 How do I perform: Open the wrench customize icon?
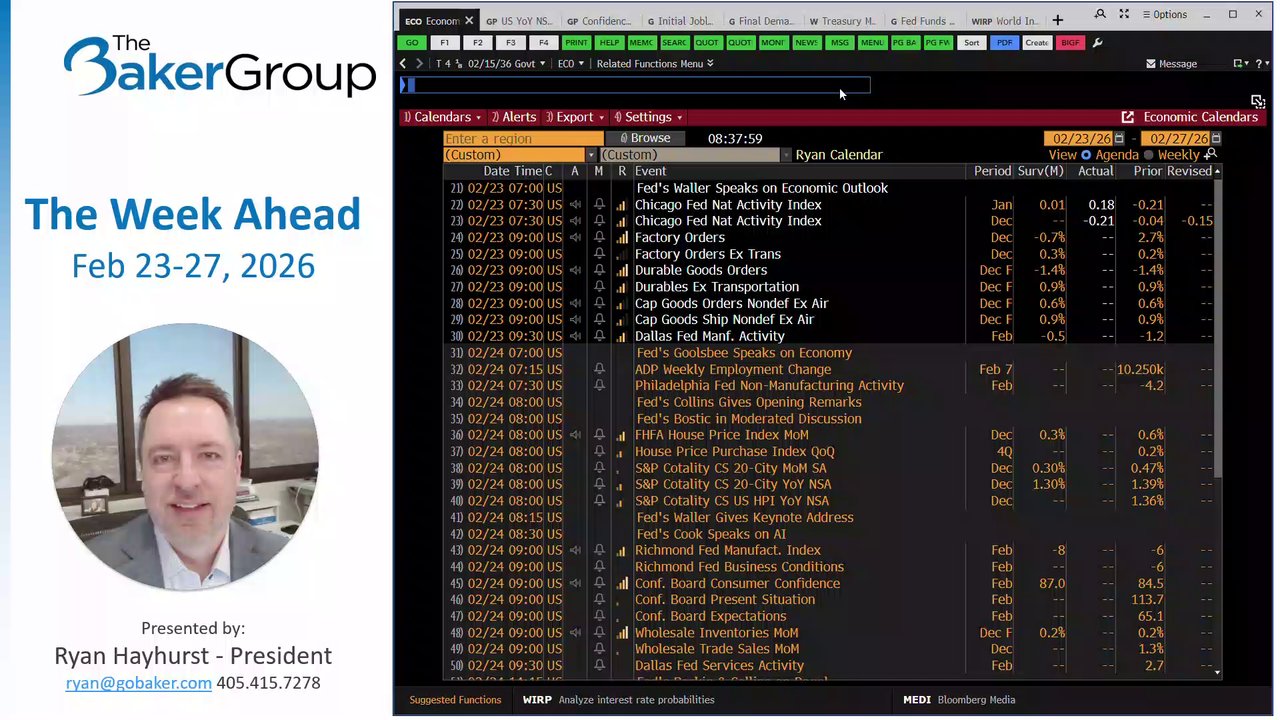point(1098,43)
